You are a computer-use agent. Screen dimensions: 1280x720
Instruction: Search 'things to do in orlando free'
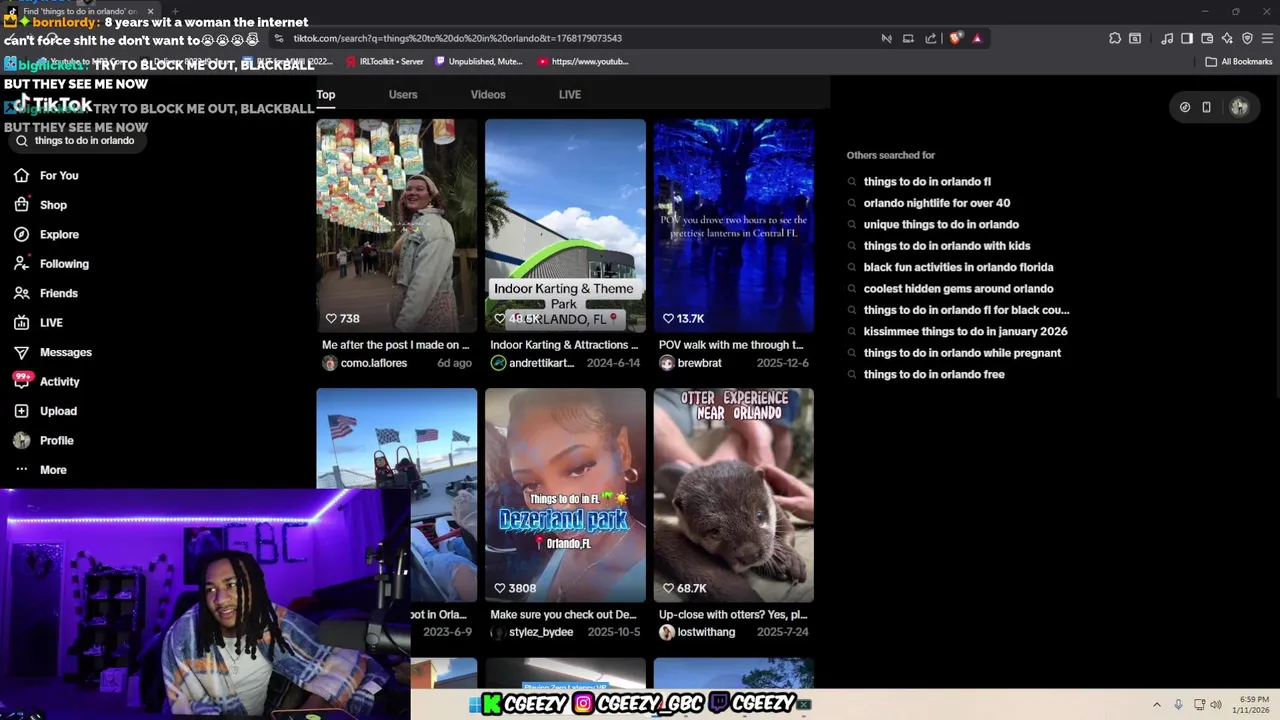pos(934,374)
